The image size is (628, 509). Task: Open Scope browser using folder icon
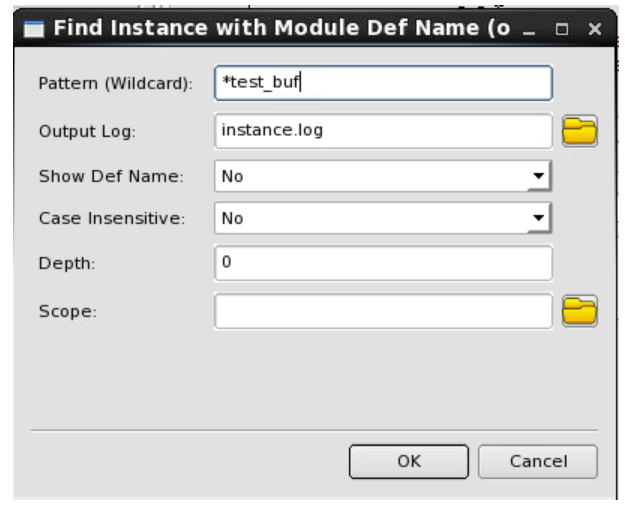point(580,311)
